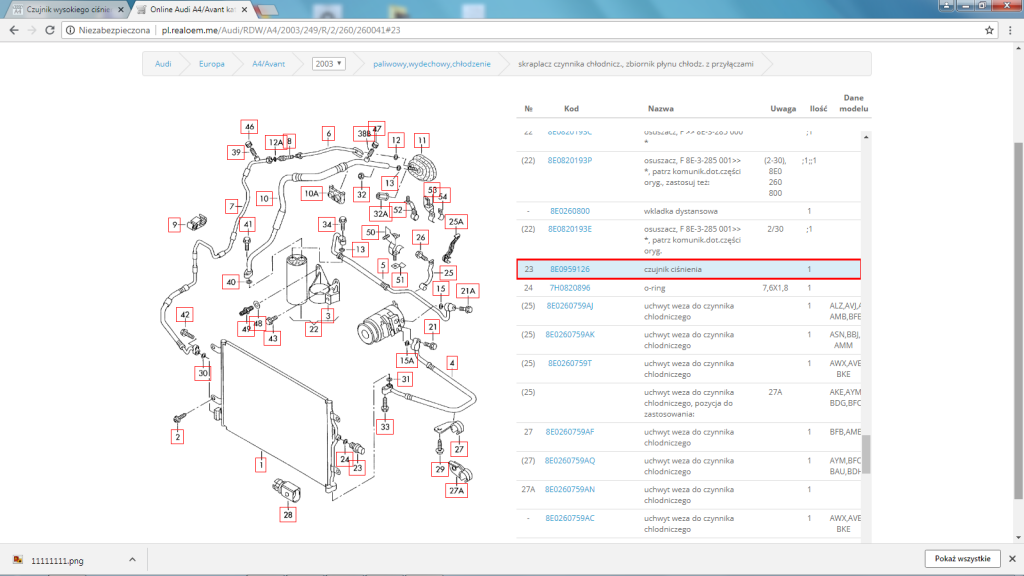Screen dimensions: 1024x576
Task: Click diagram part label 11
Action: tap(422, 140)
